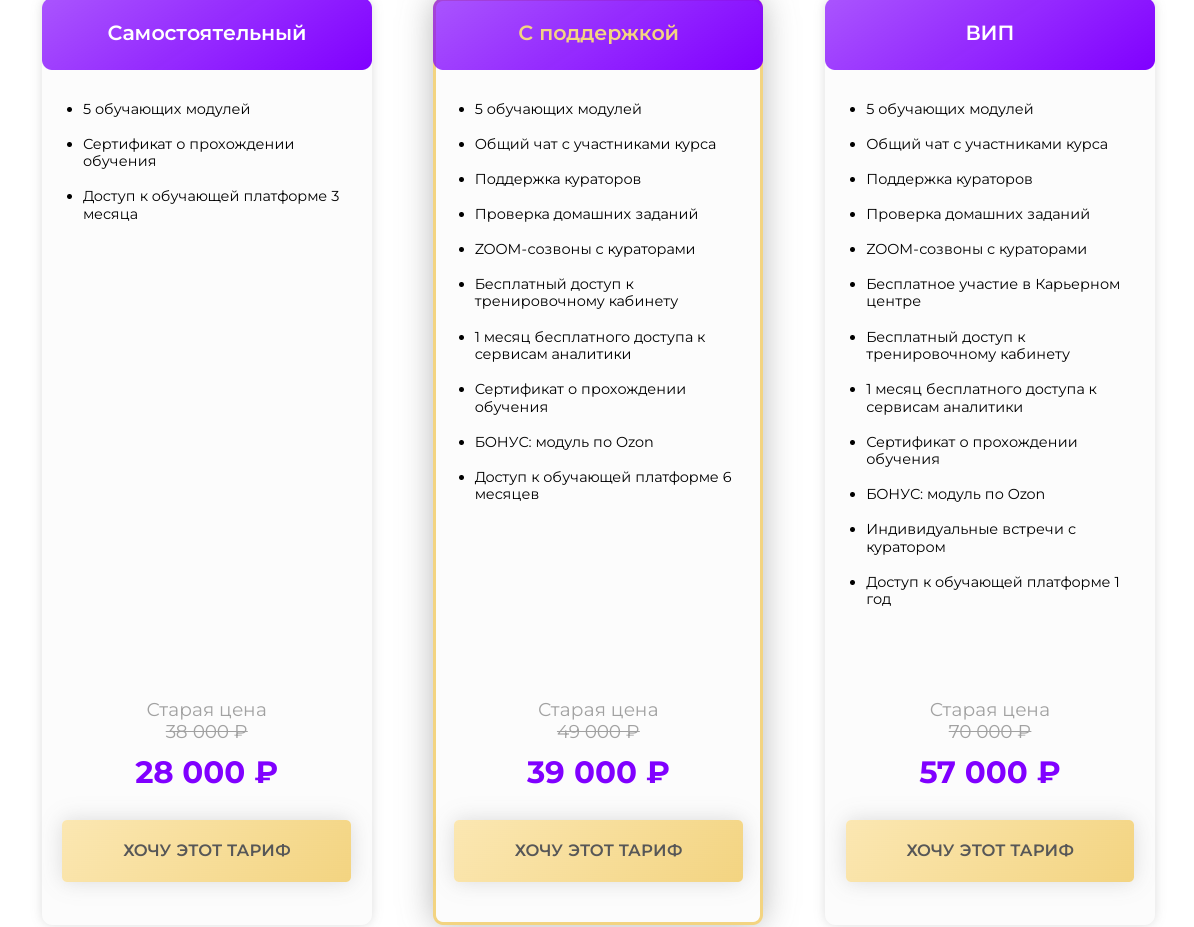This screenshot has width=1194, height=927.
Task: Click "Доступ к обучающей платформе 6 месяцев"
Action: click(603, 486)
